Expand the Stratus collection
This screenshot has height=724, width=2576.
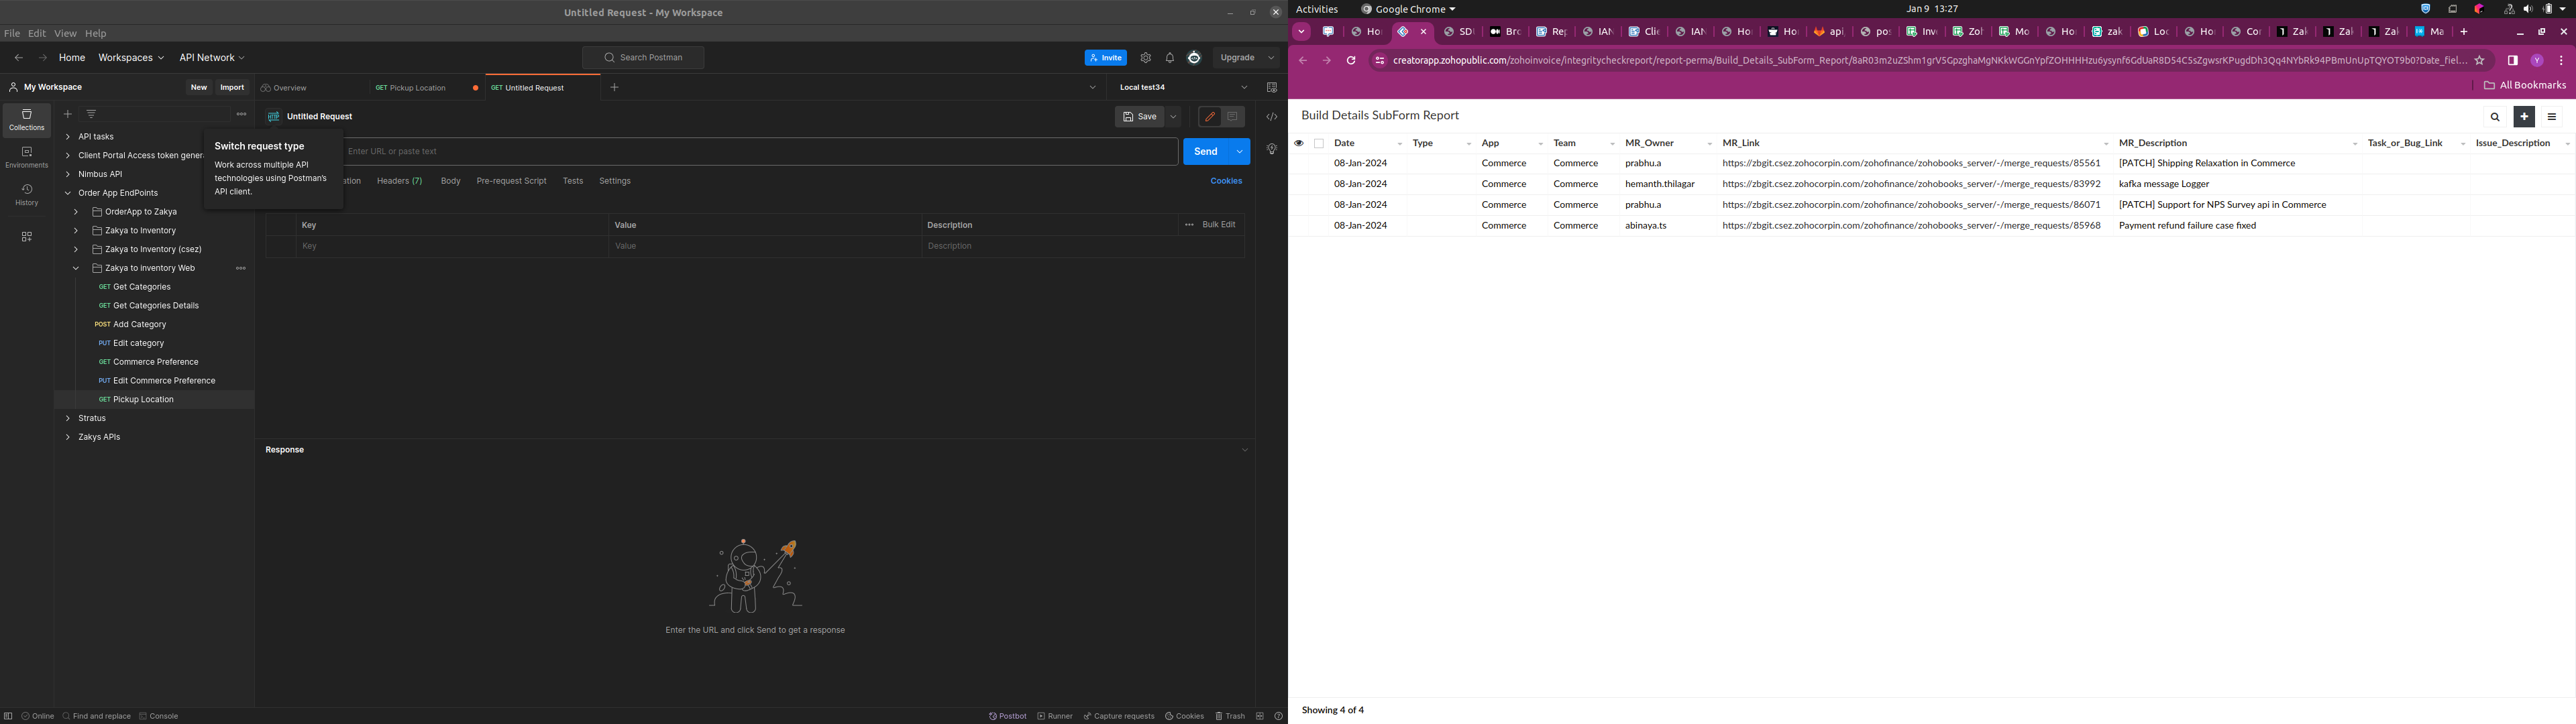point(68,419)
